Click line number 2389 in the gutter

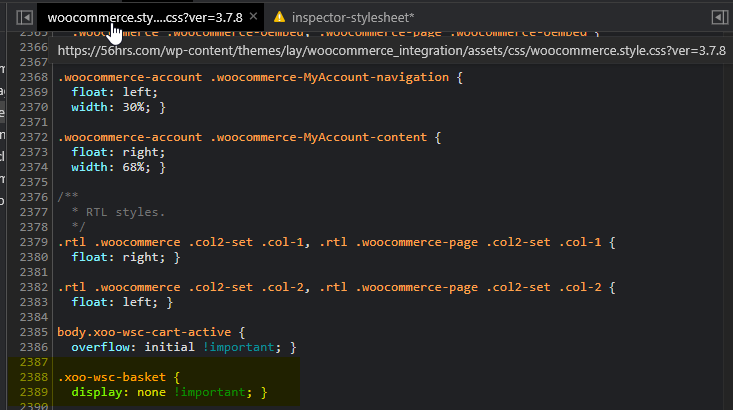tap(33, 392)
